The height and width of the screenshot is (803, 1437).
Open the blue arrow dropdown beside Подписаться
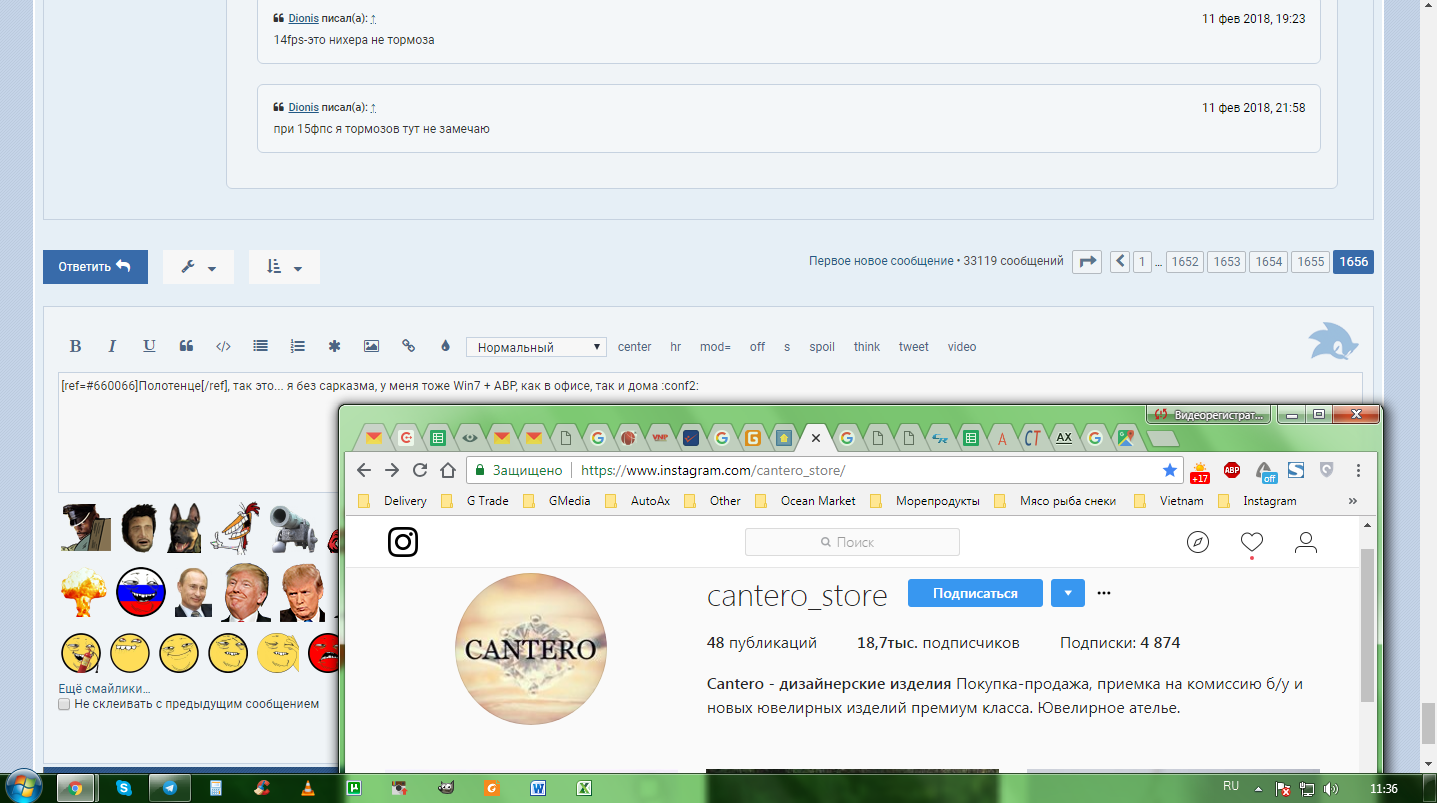point(1067,593)
